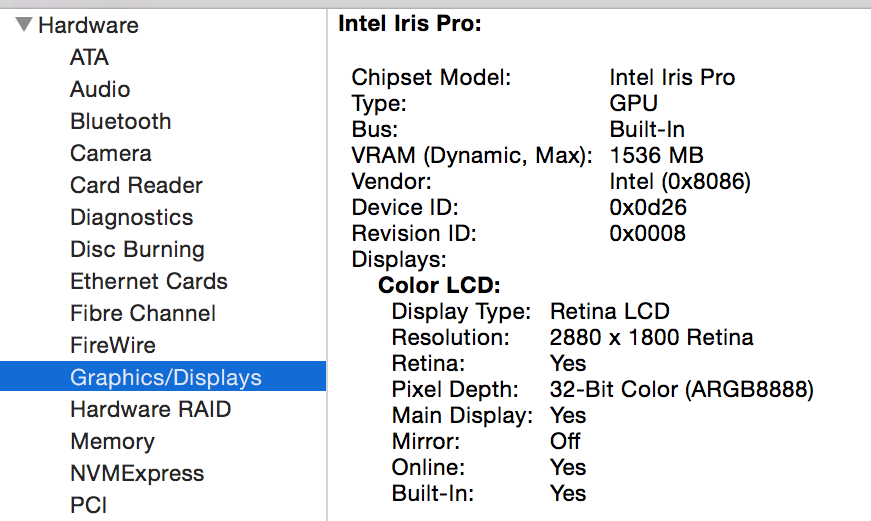The width and height of the screenshot is (871, 521).
Task: Open the Diagnostics entry
Action: 132,217
